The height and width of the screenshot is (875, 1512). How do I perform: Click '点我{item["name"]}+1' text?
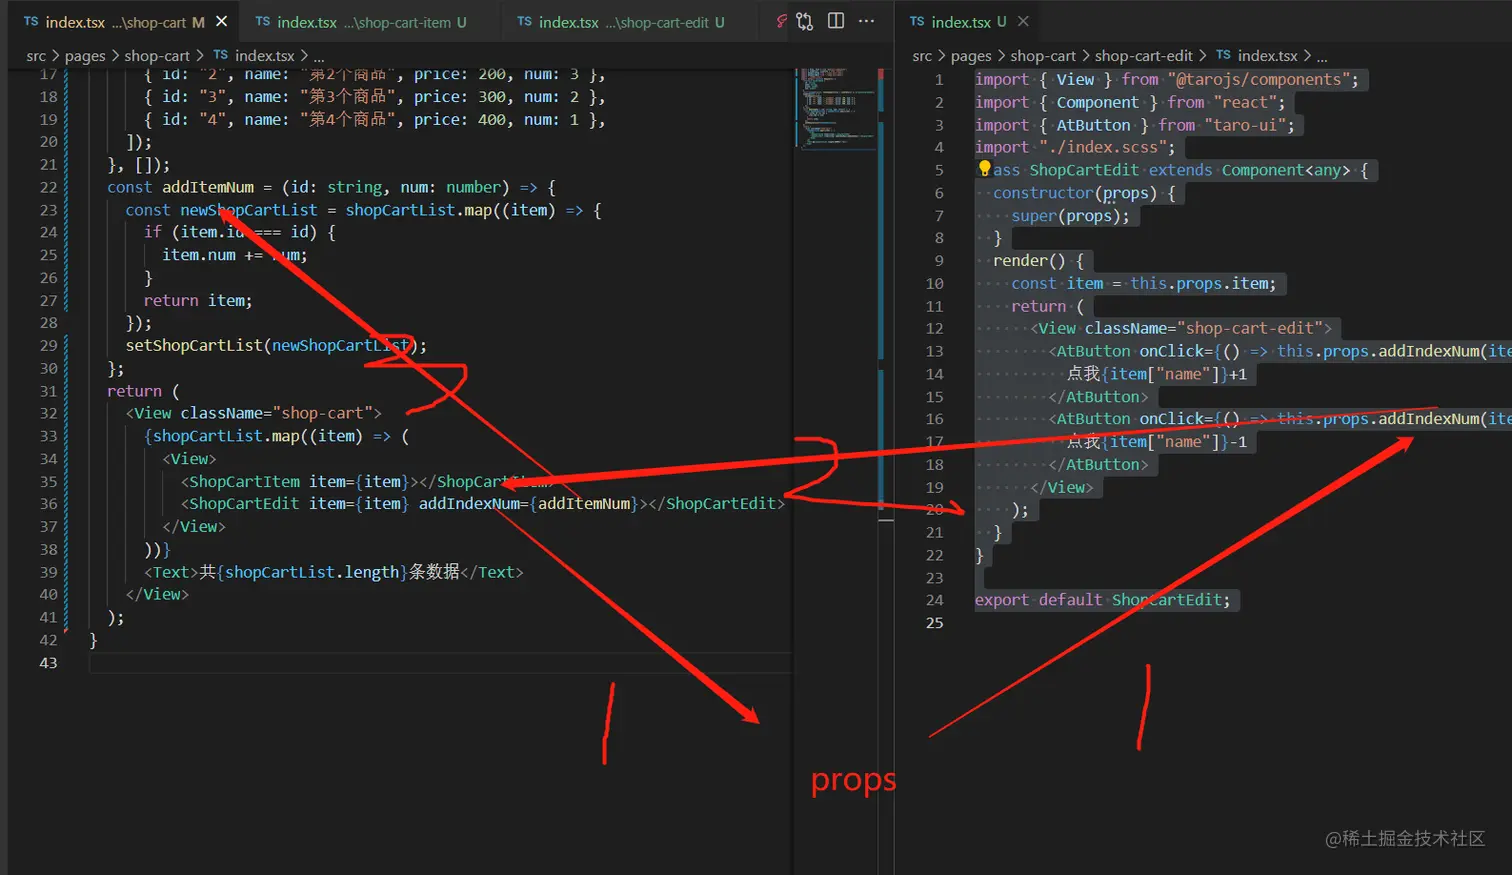coord(1157,374)
